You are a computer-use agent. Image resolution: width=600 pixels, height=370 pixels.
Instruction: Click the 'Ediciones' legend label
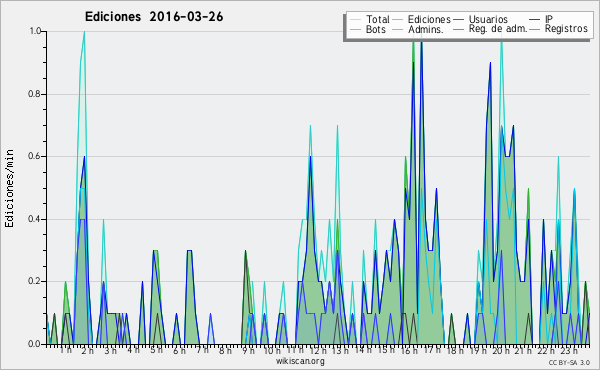tap(429, 19)
